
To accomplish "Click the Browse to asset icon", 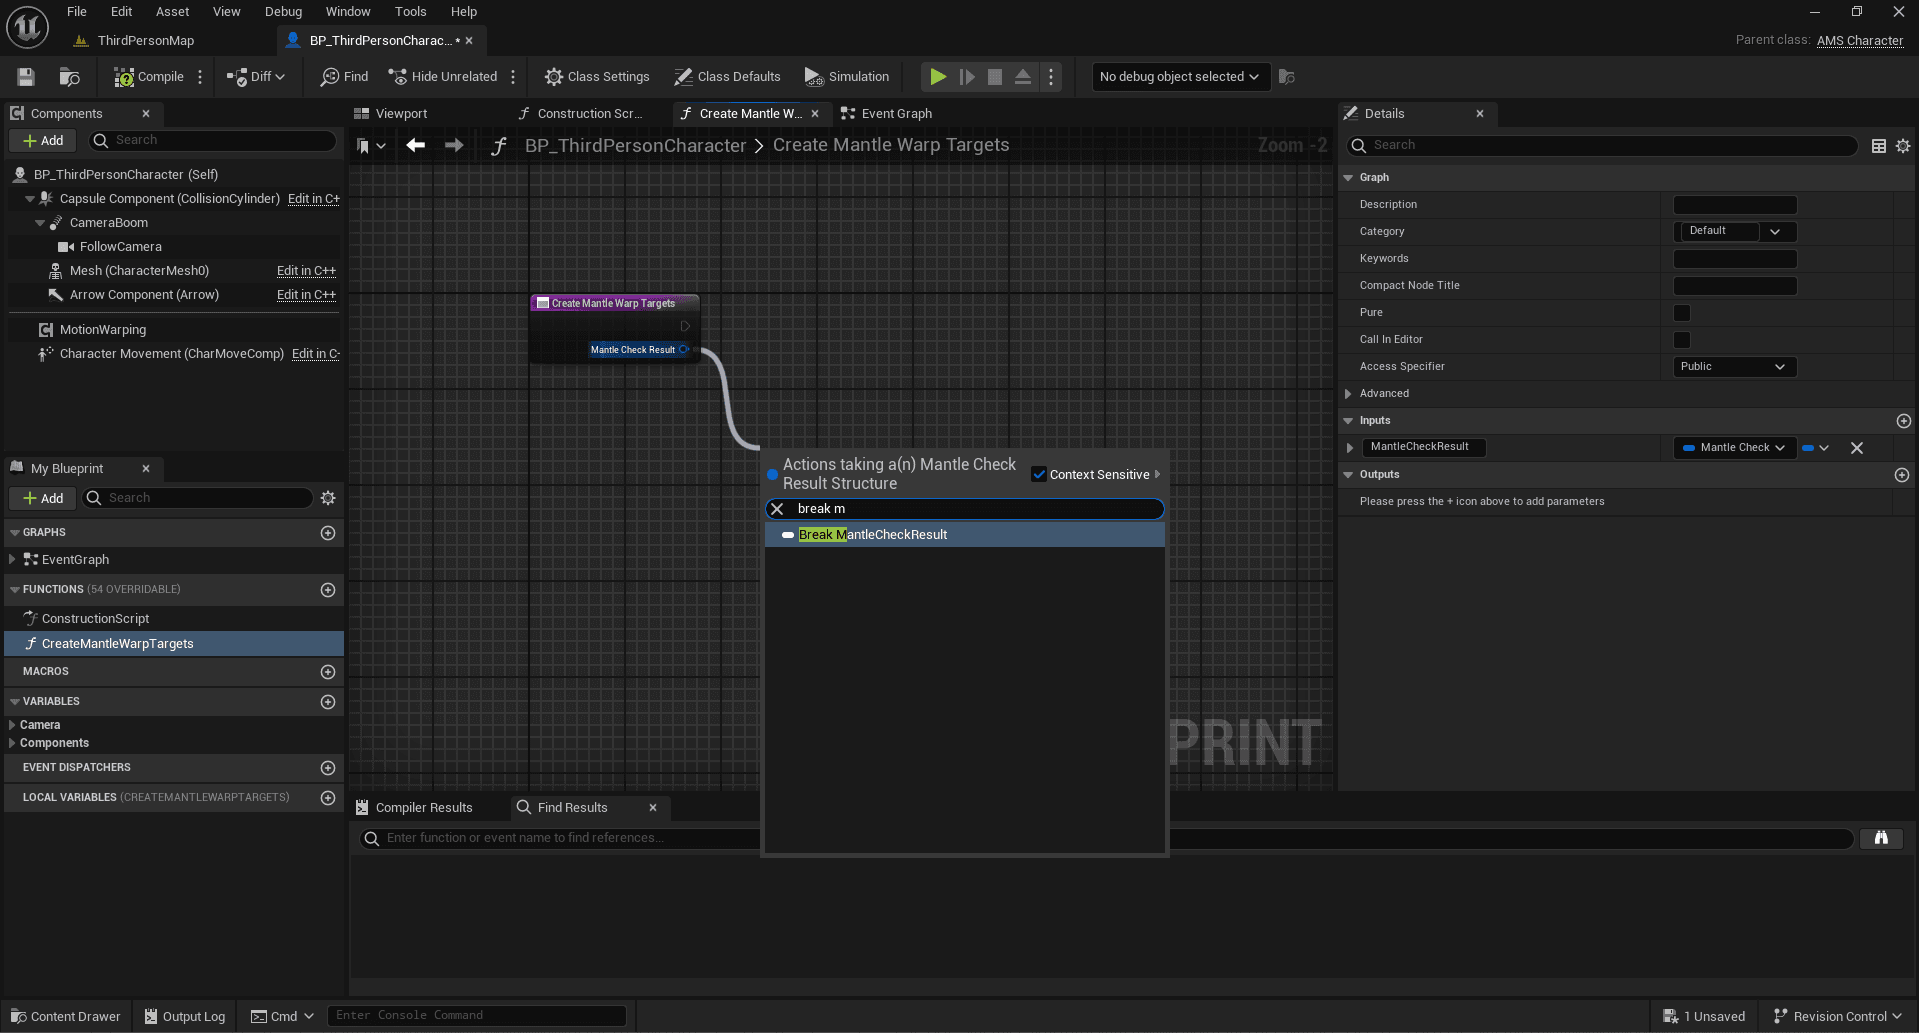I will [69, 77].
